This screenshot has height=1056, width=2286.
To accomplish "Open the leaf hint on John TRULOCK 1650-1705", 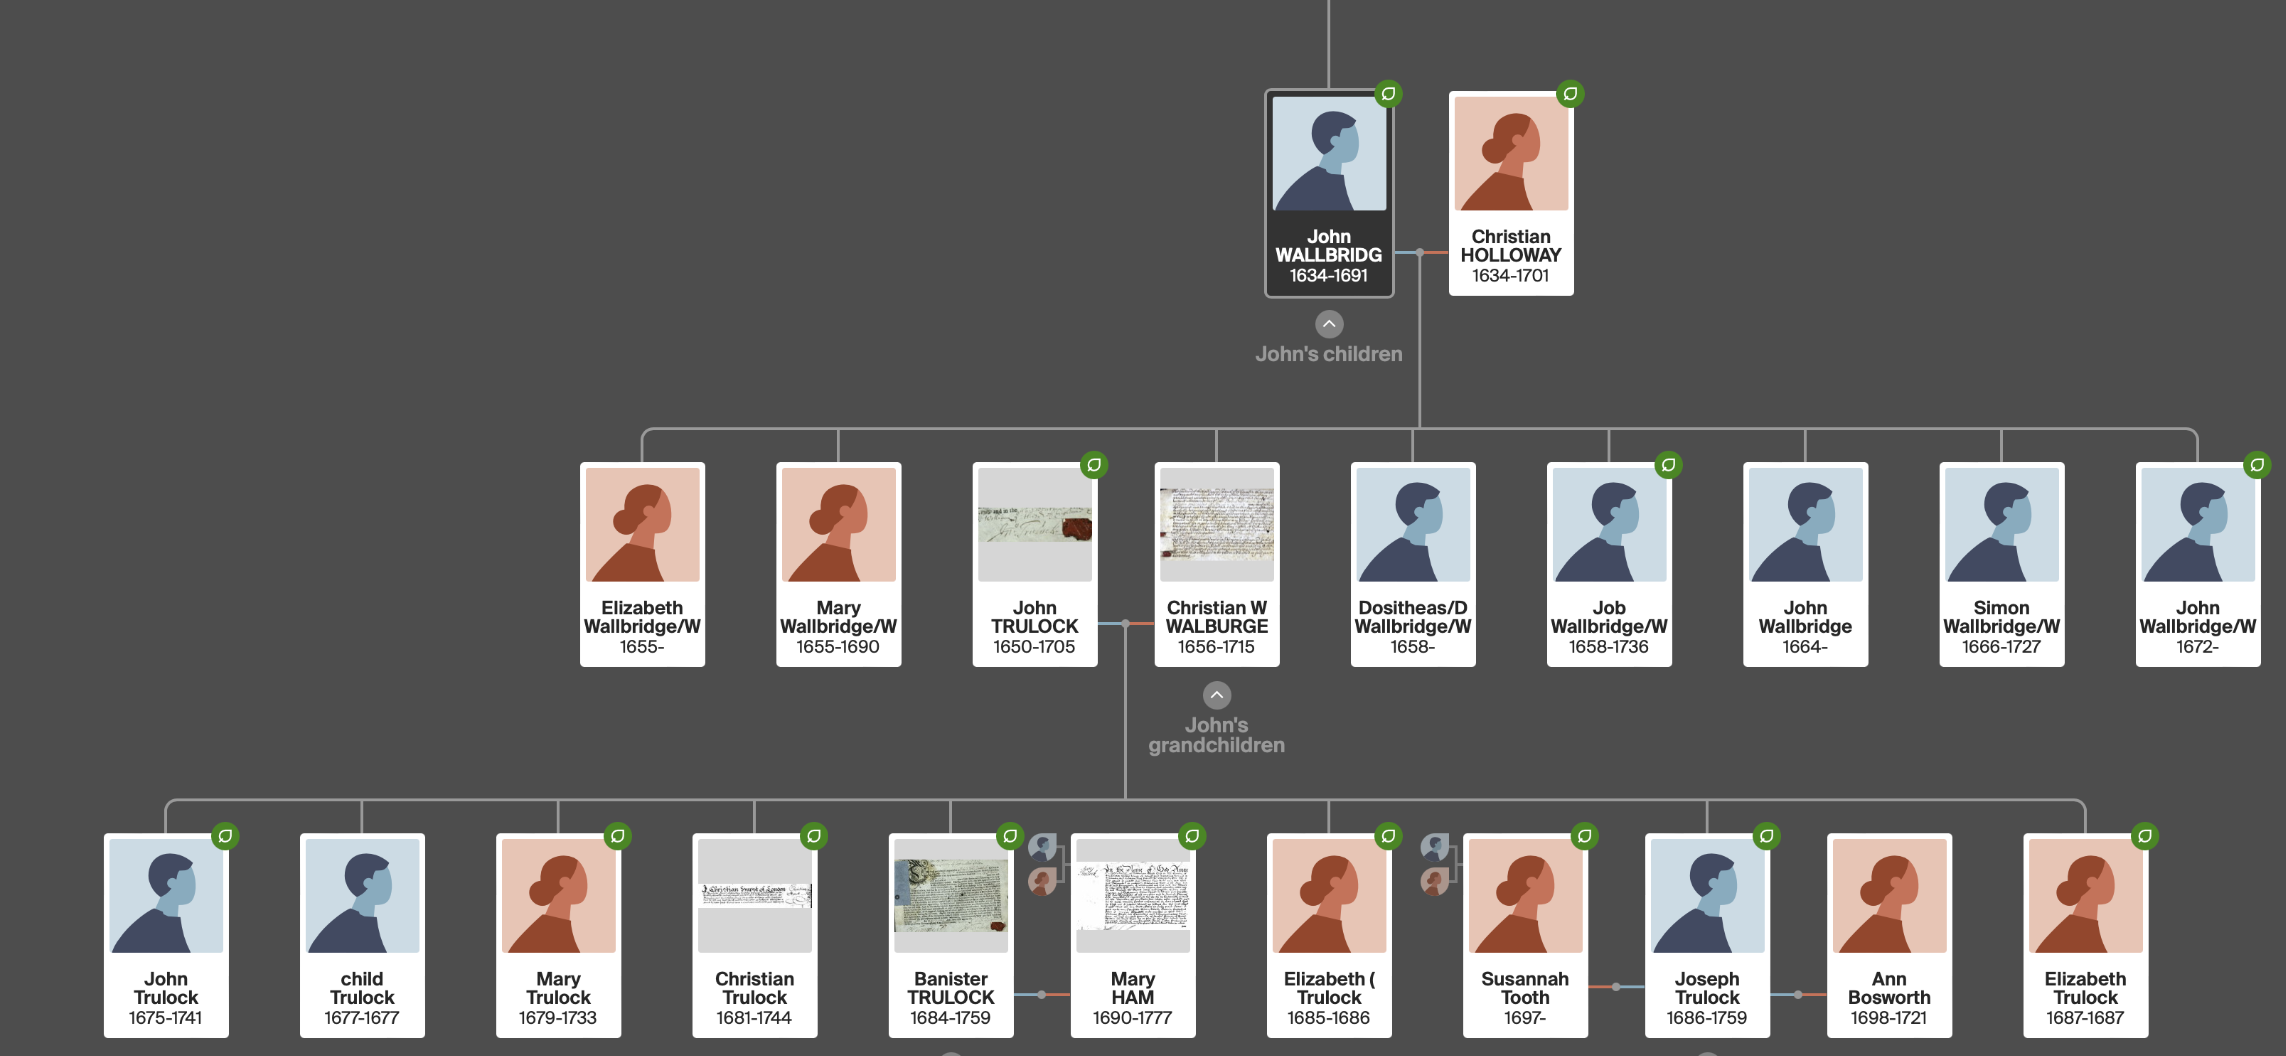I will click(x=1094, y=465).
